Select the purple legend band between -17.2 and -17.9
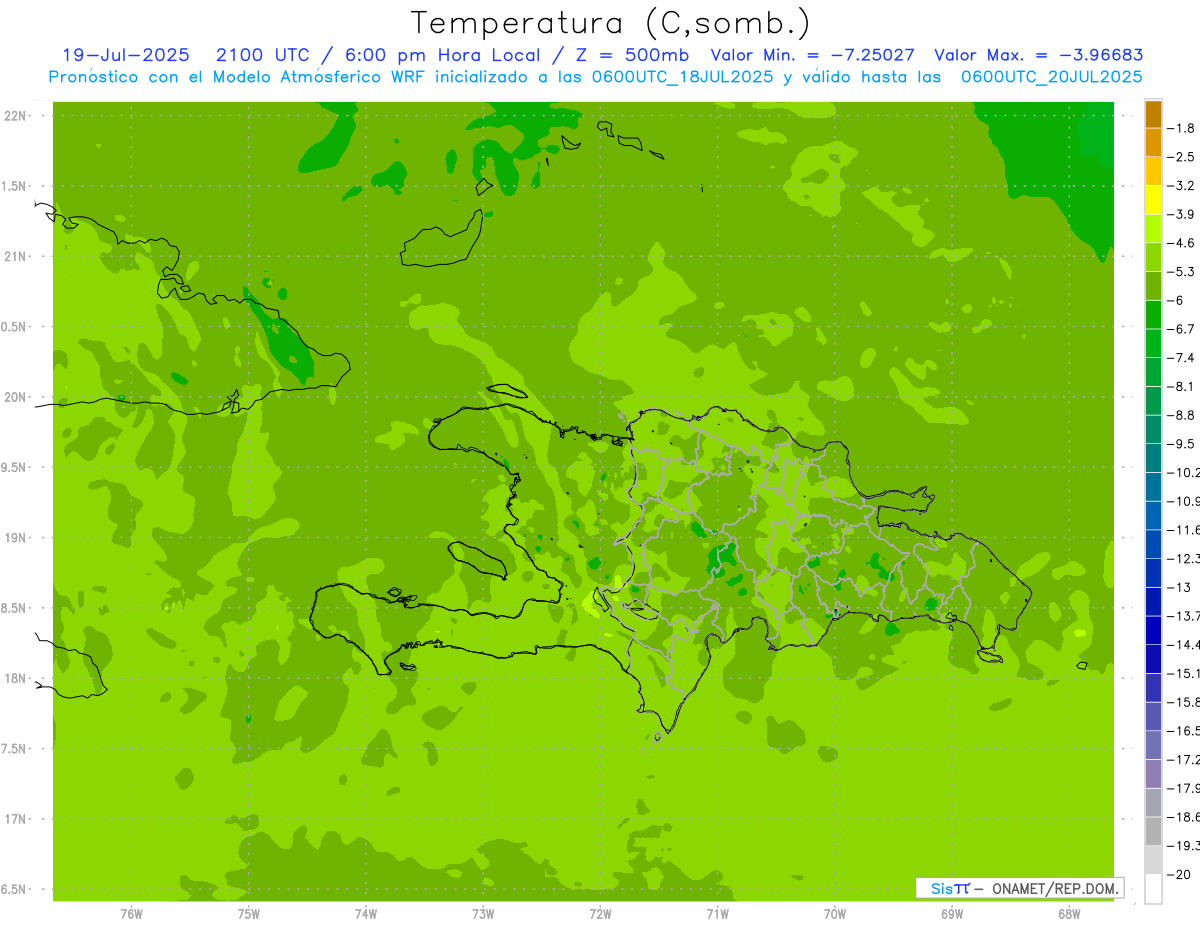 [x=1153, y=774]
